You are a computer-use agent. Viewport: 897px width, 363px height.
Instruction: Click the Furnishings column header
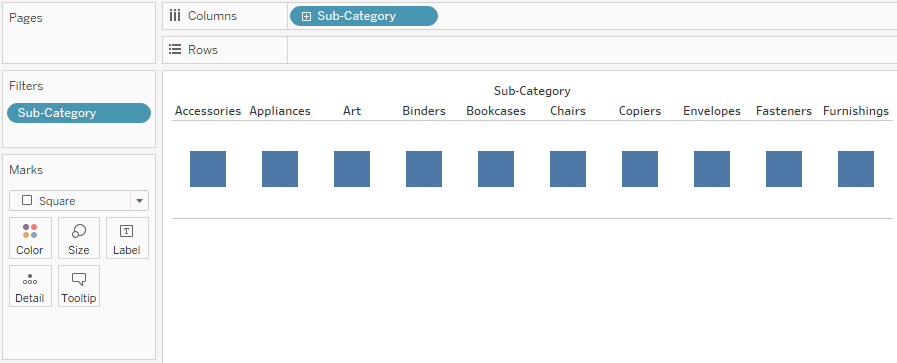coord(856,111)
